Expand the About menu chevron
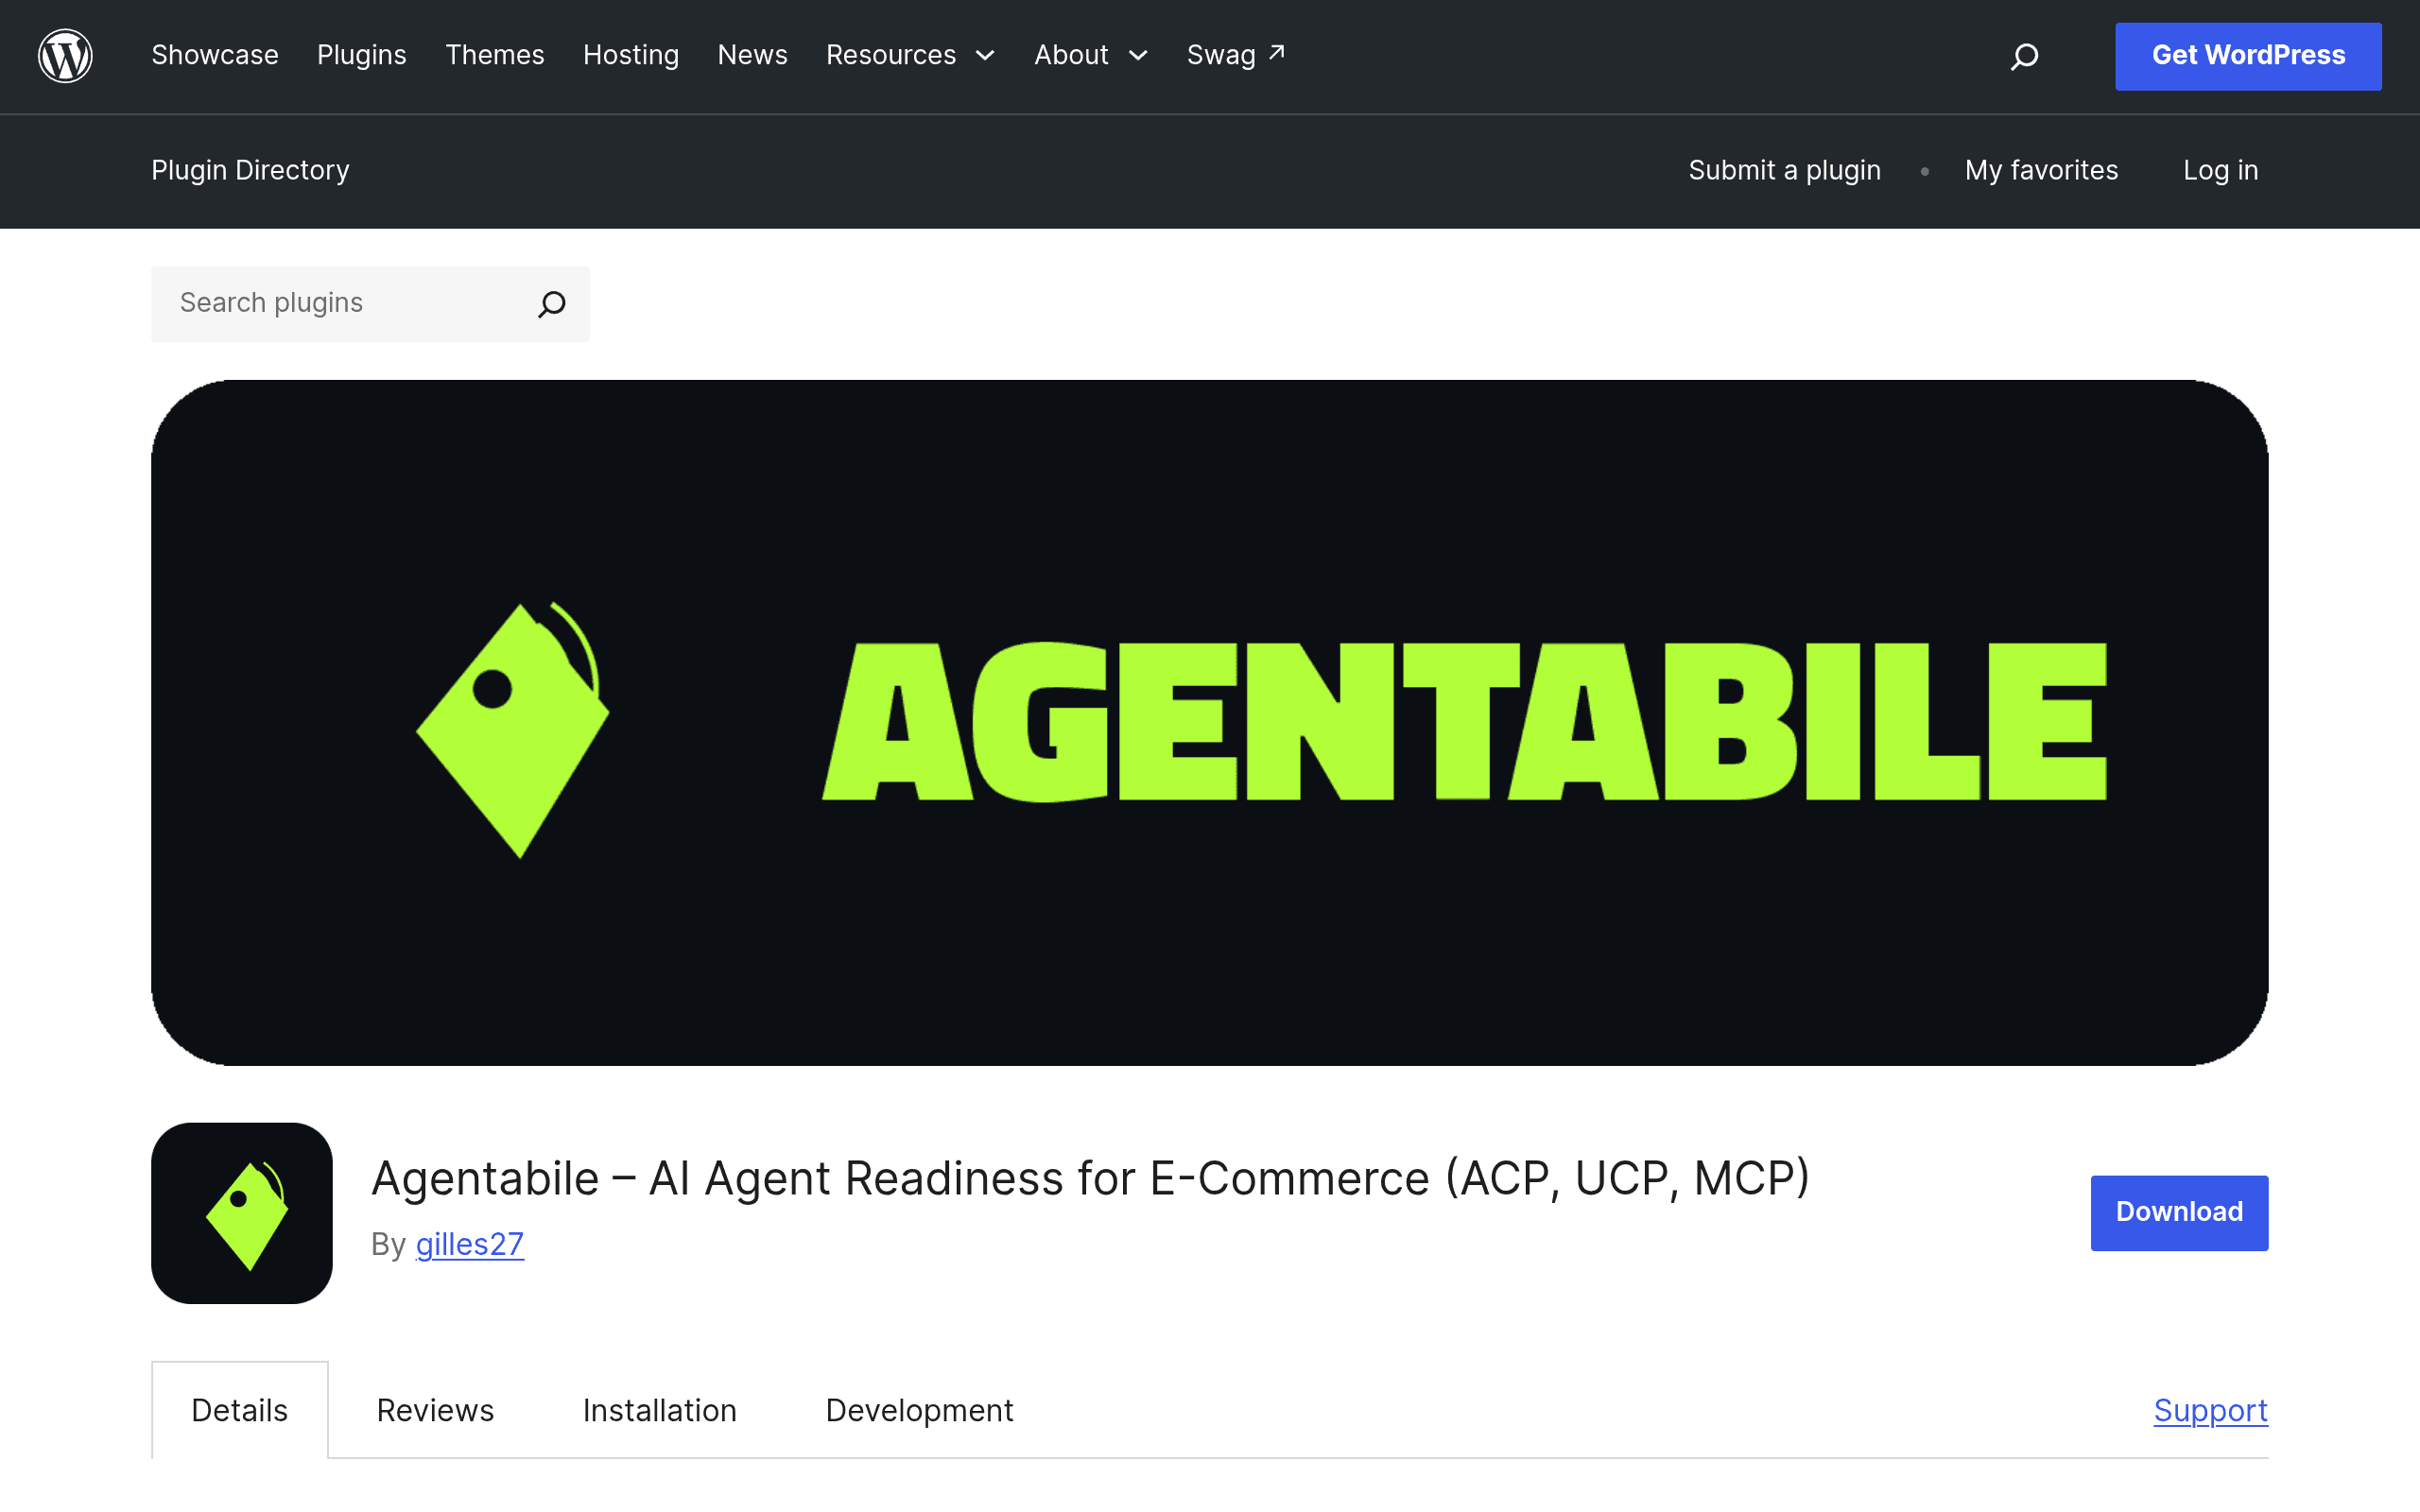The height and width of the screenshot is (1512, 2420). pos(1138,56)
